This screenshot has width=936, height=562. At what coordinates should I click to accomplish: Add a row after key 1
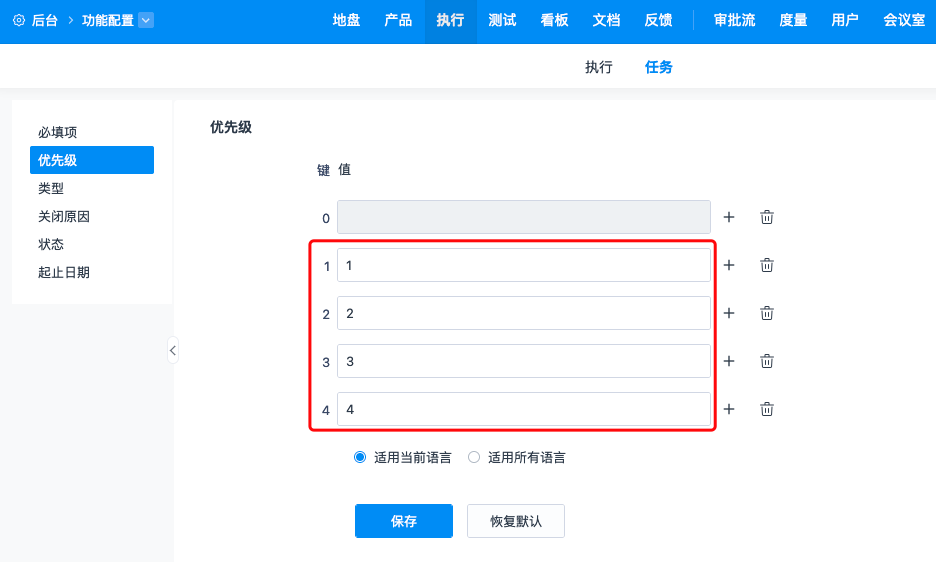[729, 265]
